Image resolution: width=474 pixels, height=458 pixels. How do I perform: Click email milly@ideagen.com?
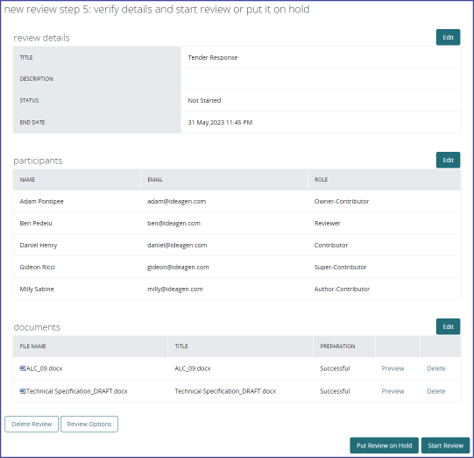[x=175, y=289]
